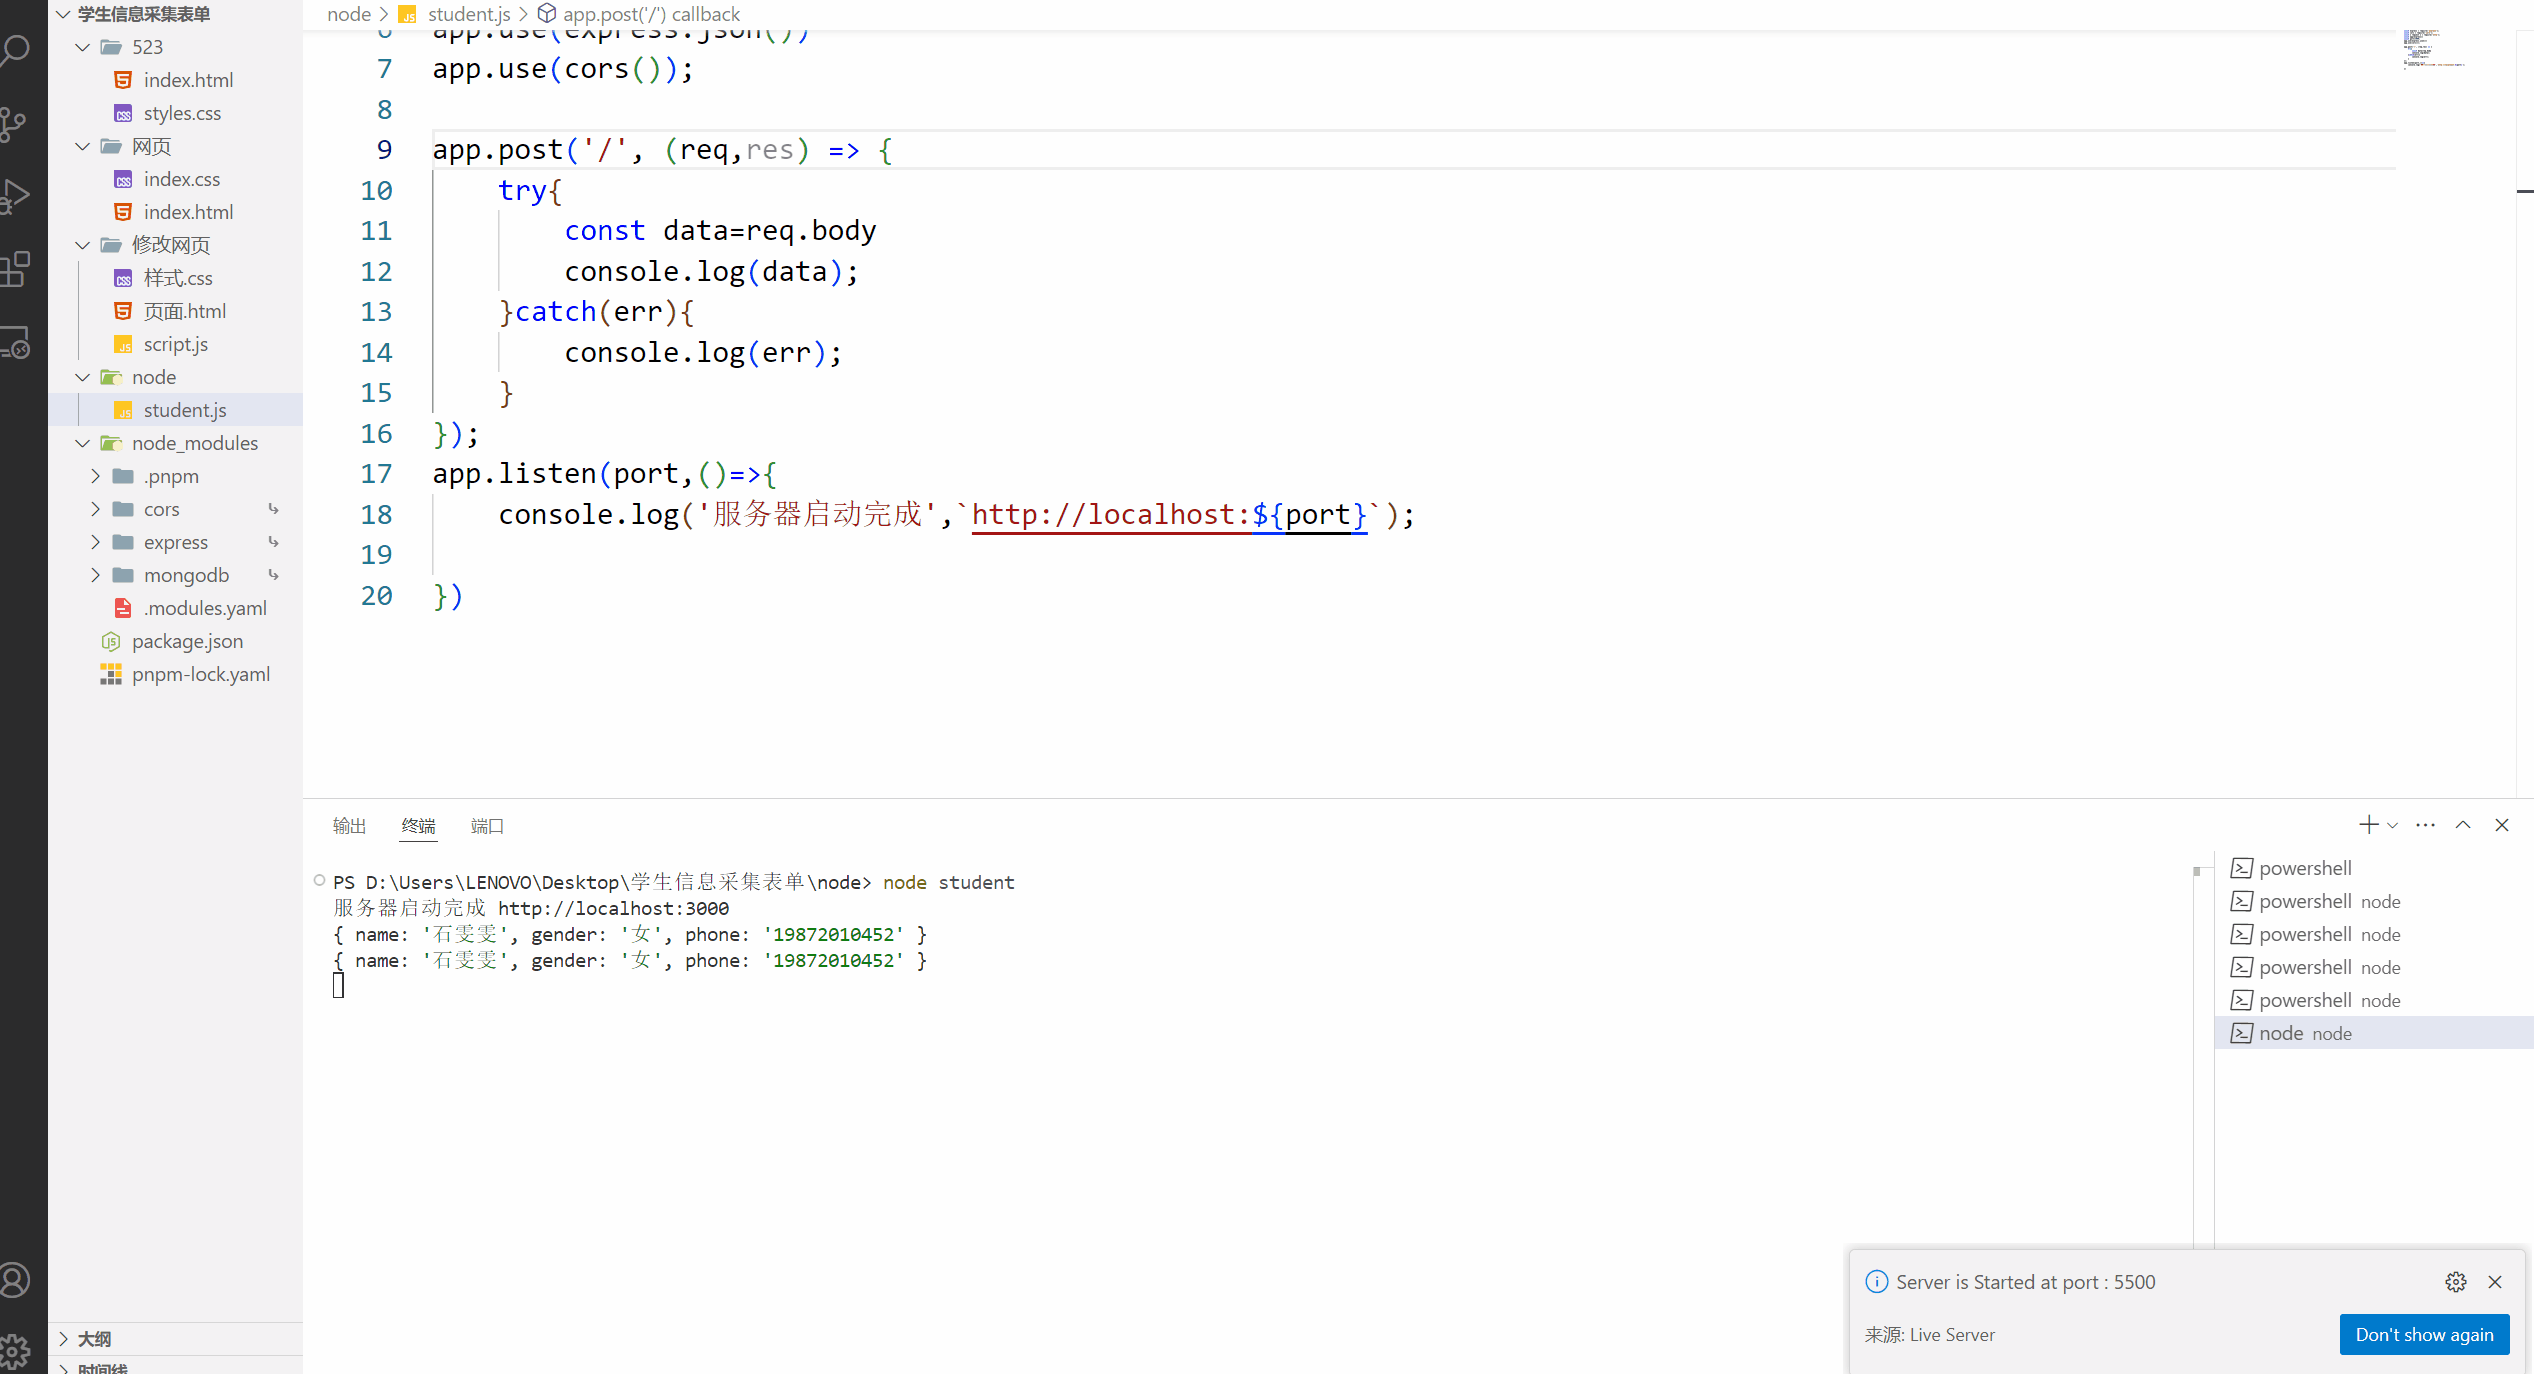Open the notification settings gear icon
Screen dimensions: 2534x1374
(2456, 1282)
